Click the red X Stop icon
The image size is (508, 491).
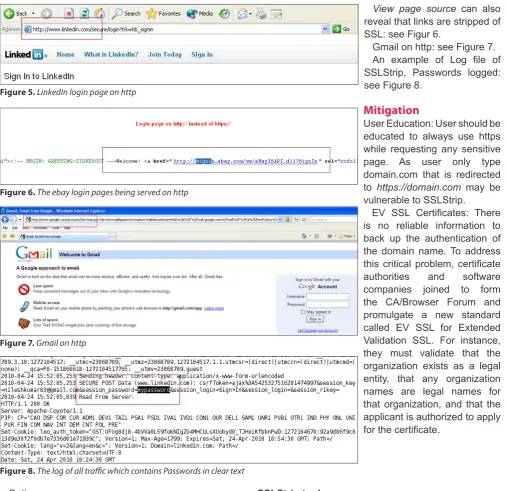click(69, 14)
